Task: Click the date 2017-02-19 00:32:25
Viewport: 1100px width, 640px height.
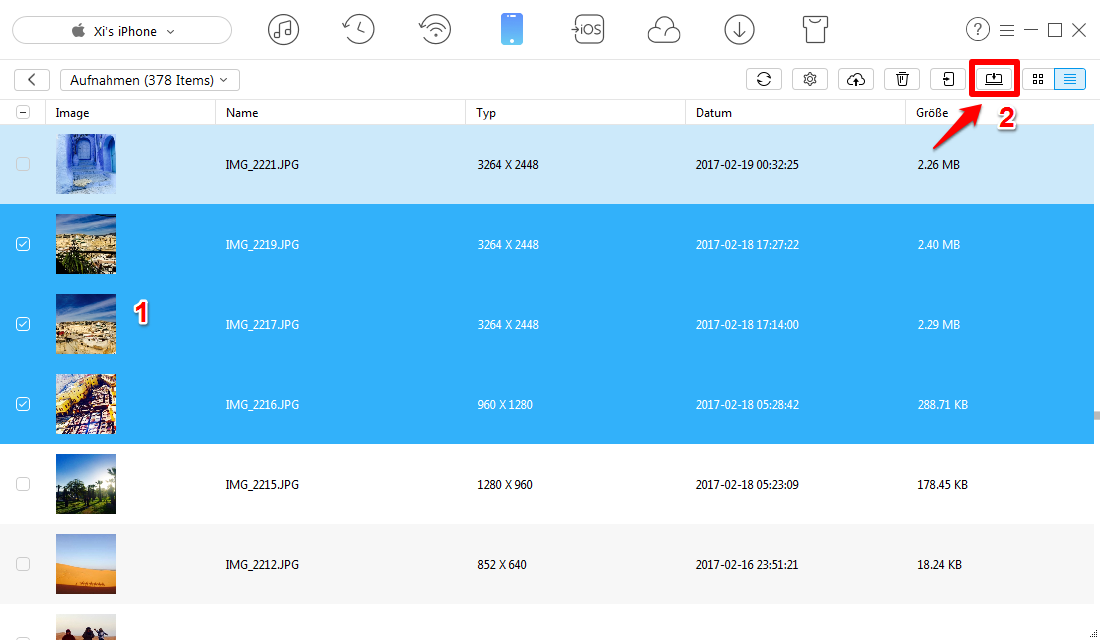Action: [747, 165]
